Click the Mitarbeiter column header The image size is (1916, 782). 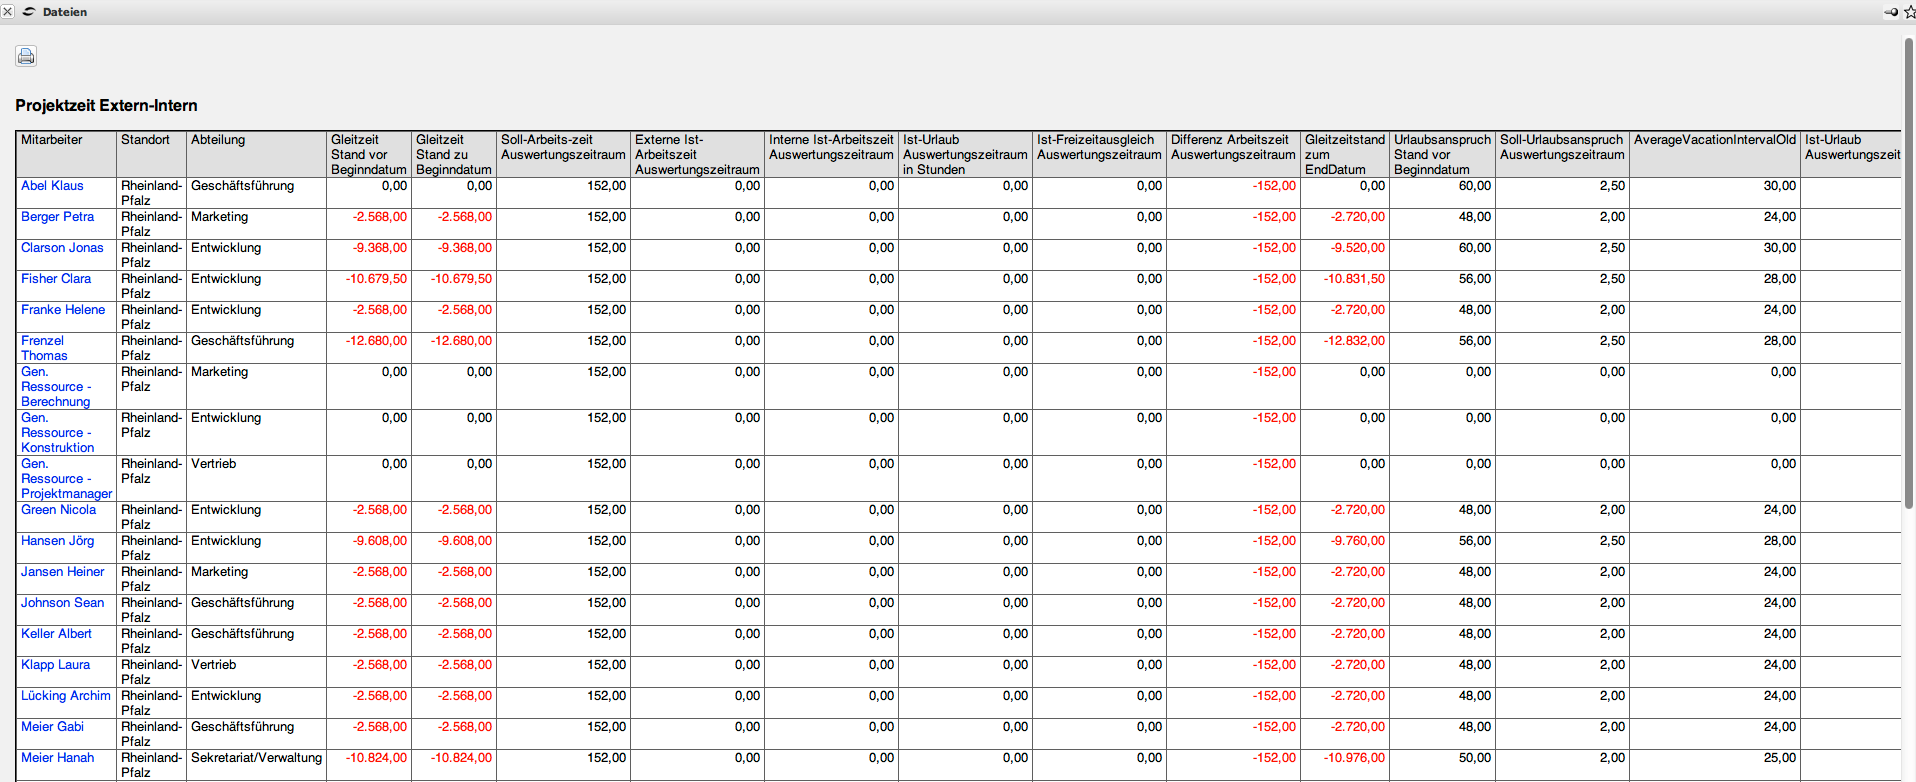click(x=52, y=140)
